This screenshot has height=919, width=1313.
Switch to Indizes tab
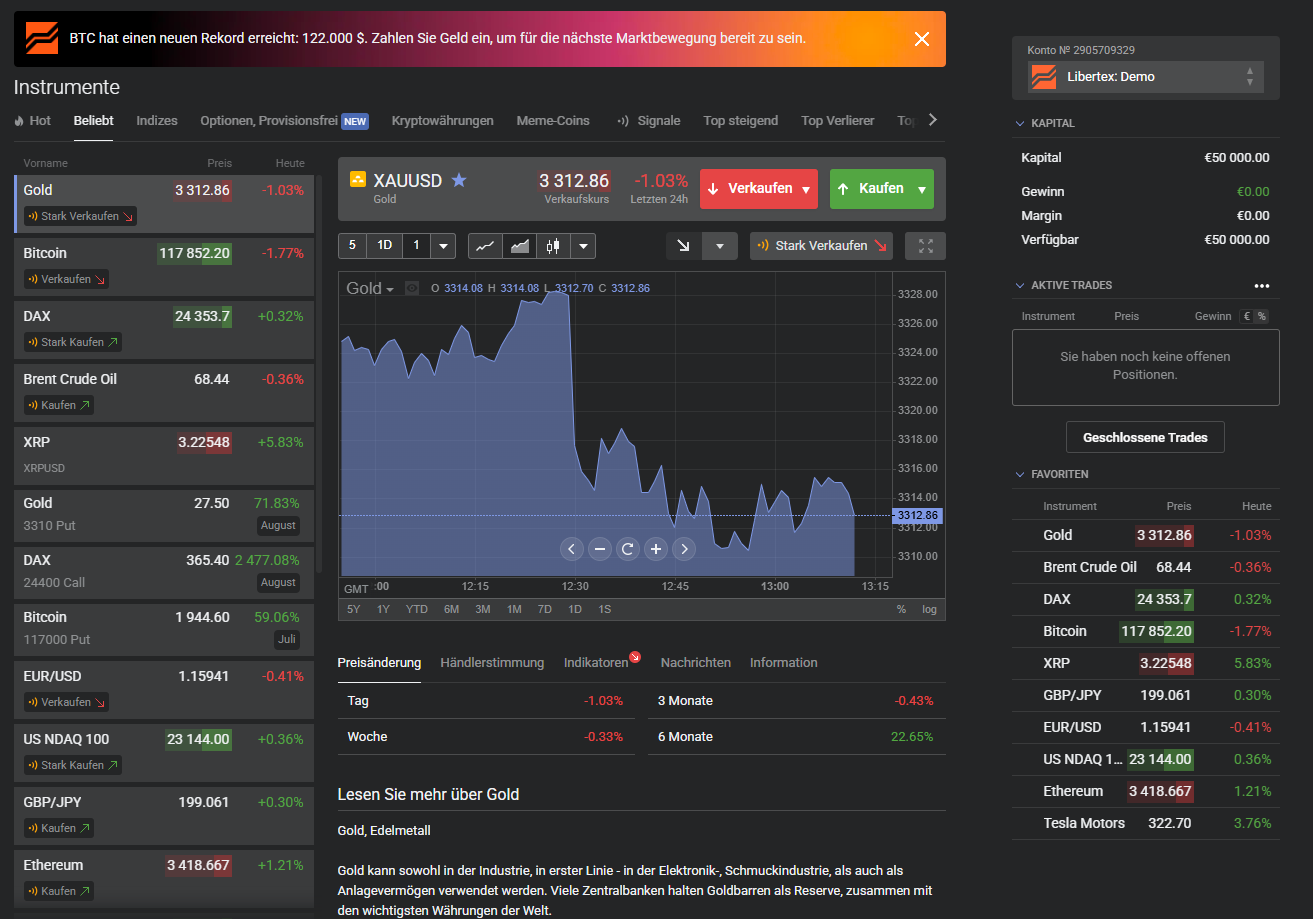coord(157,120)
